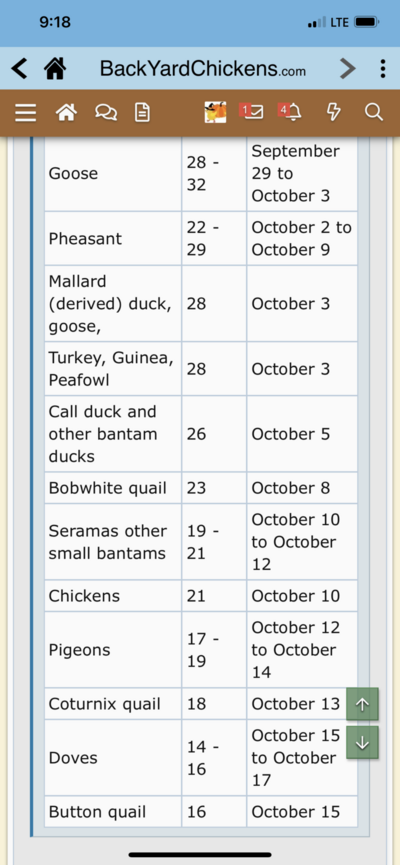Open the hamburger navigation menu

[x=25, y=113]
